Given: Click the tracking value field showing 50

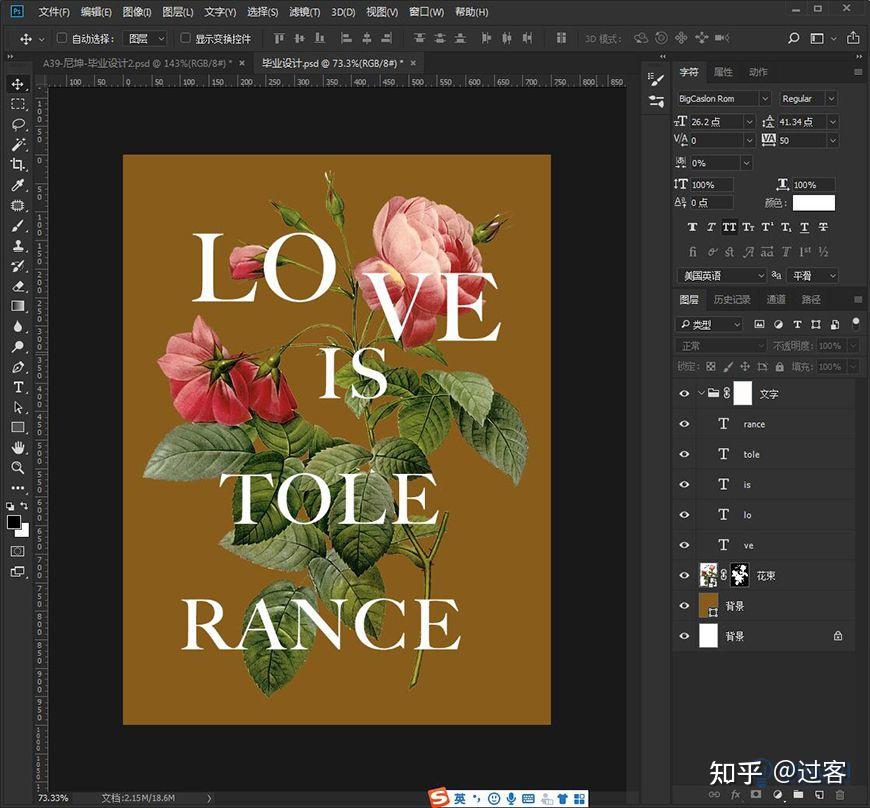Looking at the screenshot, I should pos(802,140).
